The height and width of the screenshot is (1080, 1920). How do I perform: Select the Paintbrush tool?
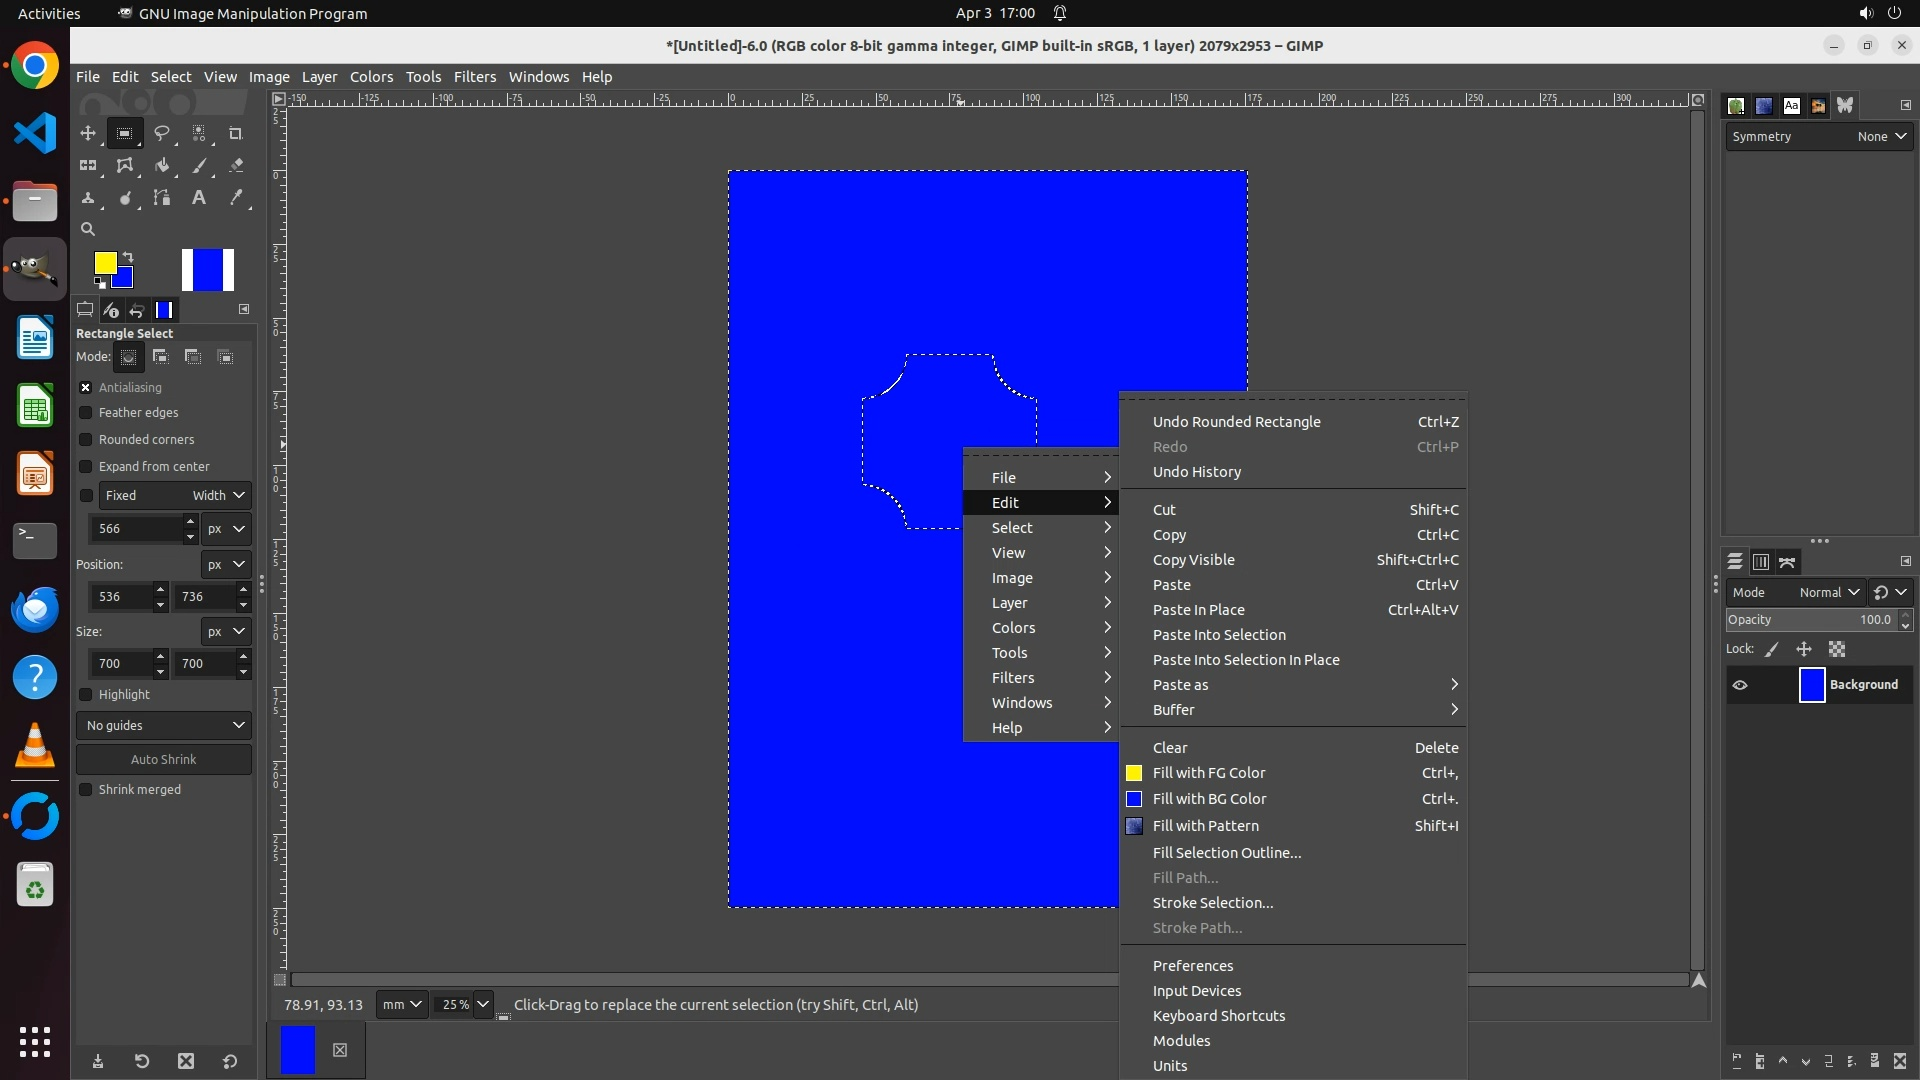(x=199, y=166)
